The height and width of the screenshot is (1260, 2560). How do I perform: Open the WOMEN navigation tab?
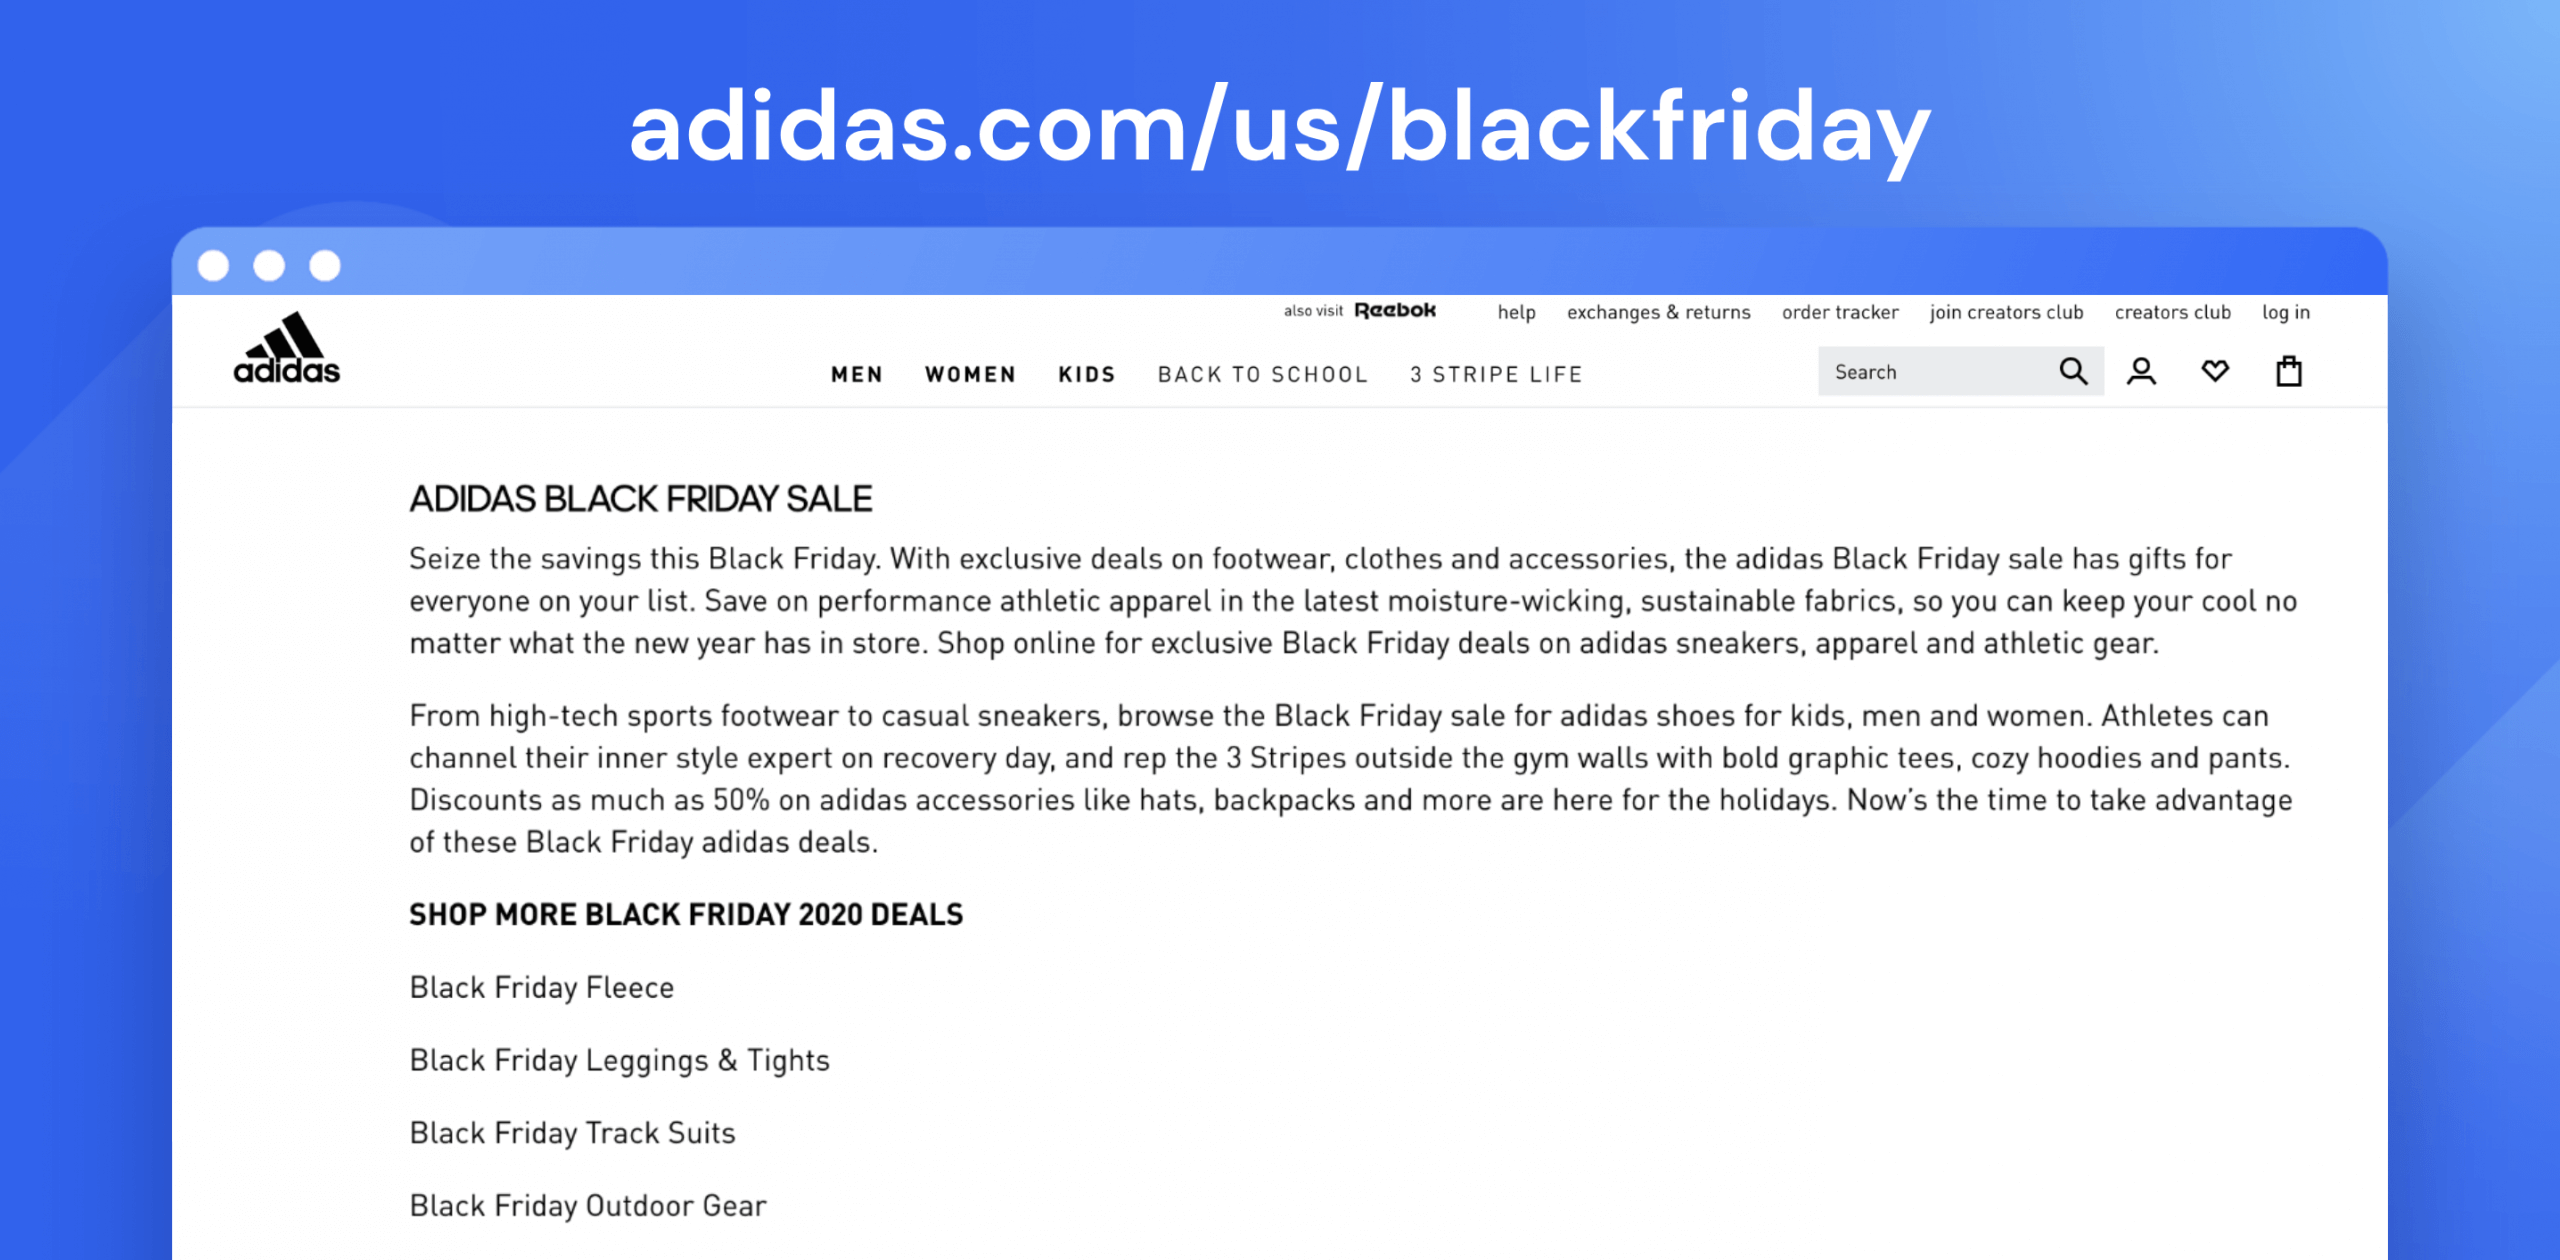click(x=969, y=374)
